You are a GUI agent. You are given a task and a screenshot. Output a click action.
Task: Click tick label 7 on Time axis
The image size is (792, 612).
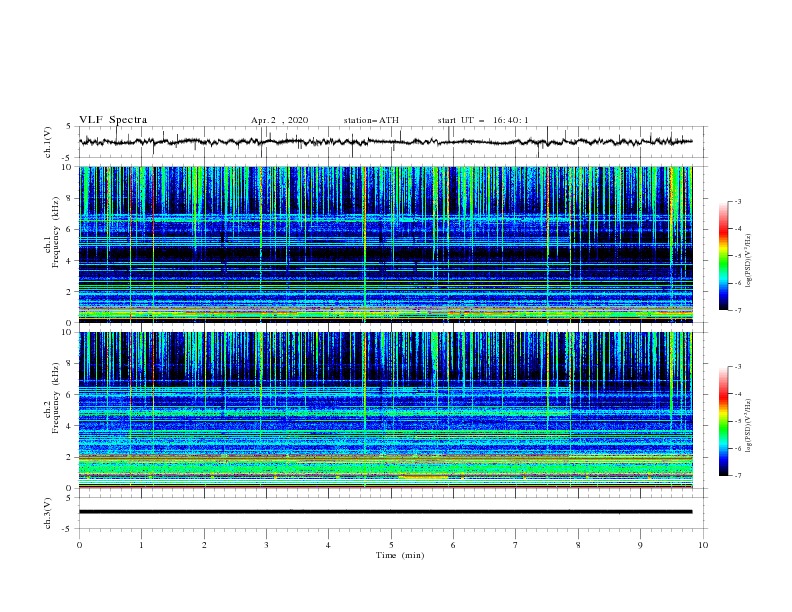pyautogui.click(x=516, y=545)
